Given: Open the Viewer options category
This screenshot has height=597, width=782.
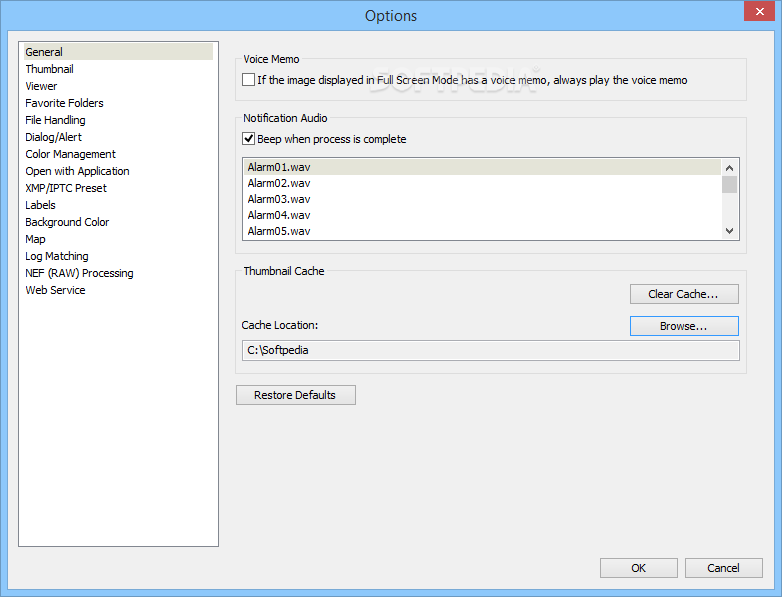Looking at the screenshot, I should pyautogui.click(x=118, y=86).
